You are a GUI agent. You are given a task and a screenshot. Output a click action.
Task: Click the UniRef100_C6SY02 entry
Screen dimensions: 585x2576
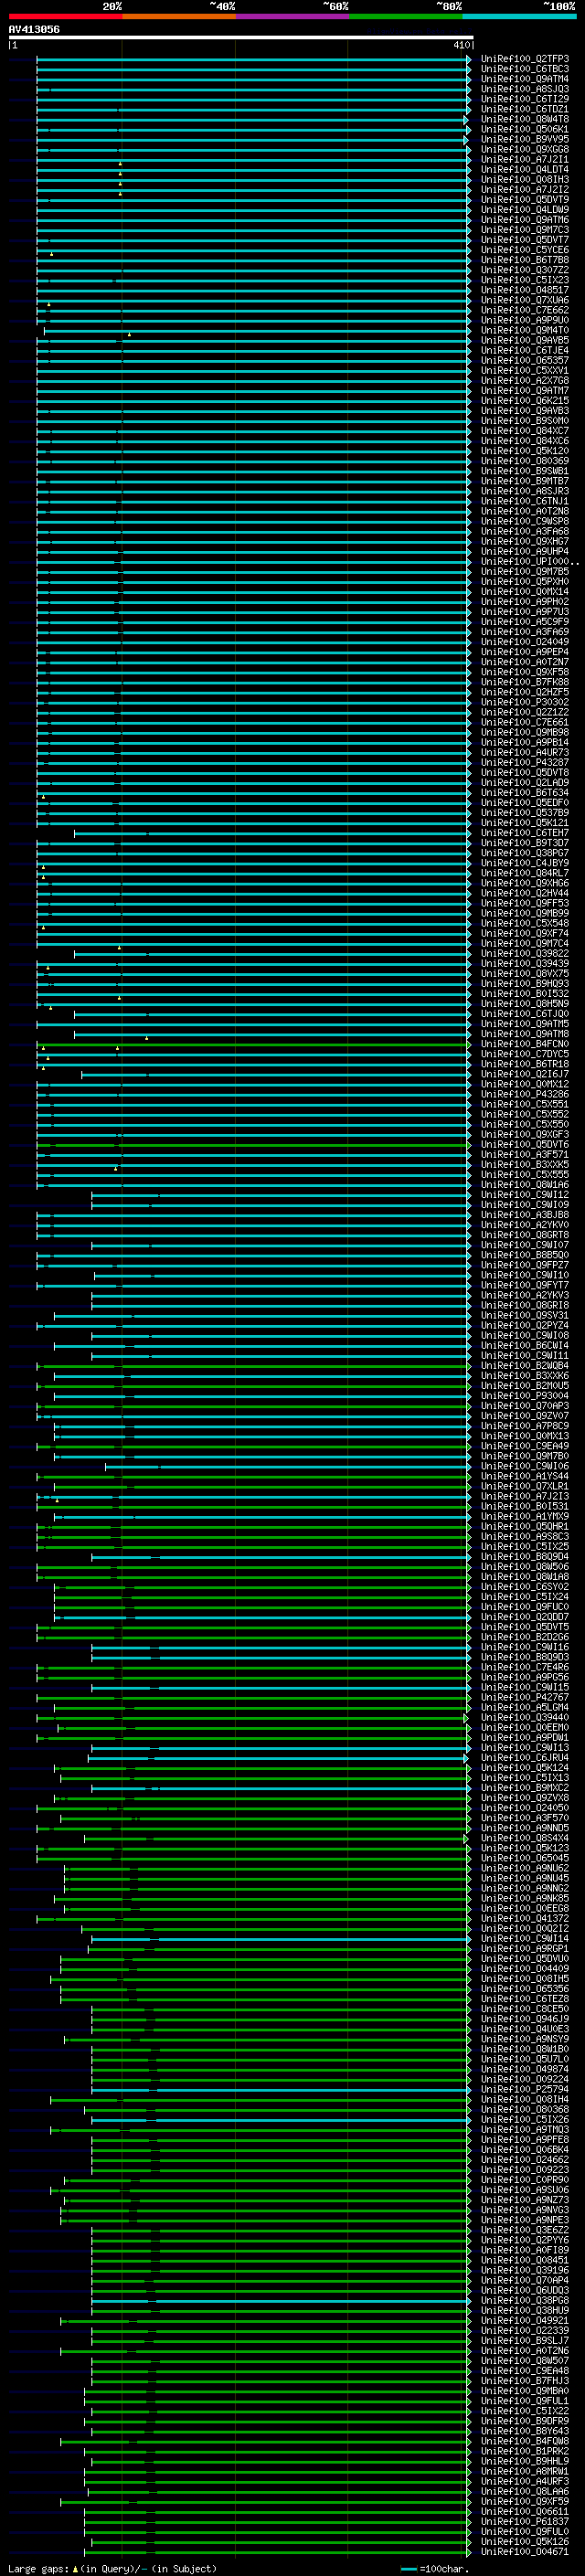pyautogui.click(x=525, y=1587)
